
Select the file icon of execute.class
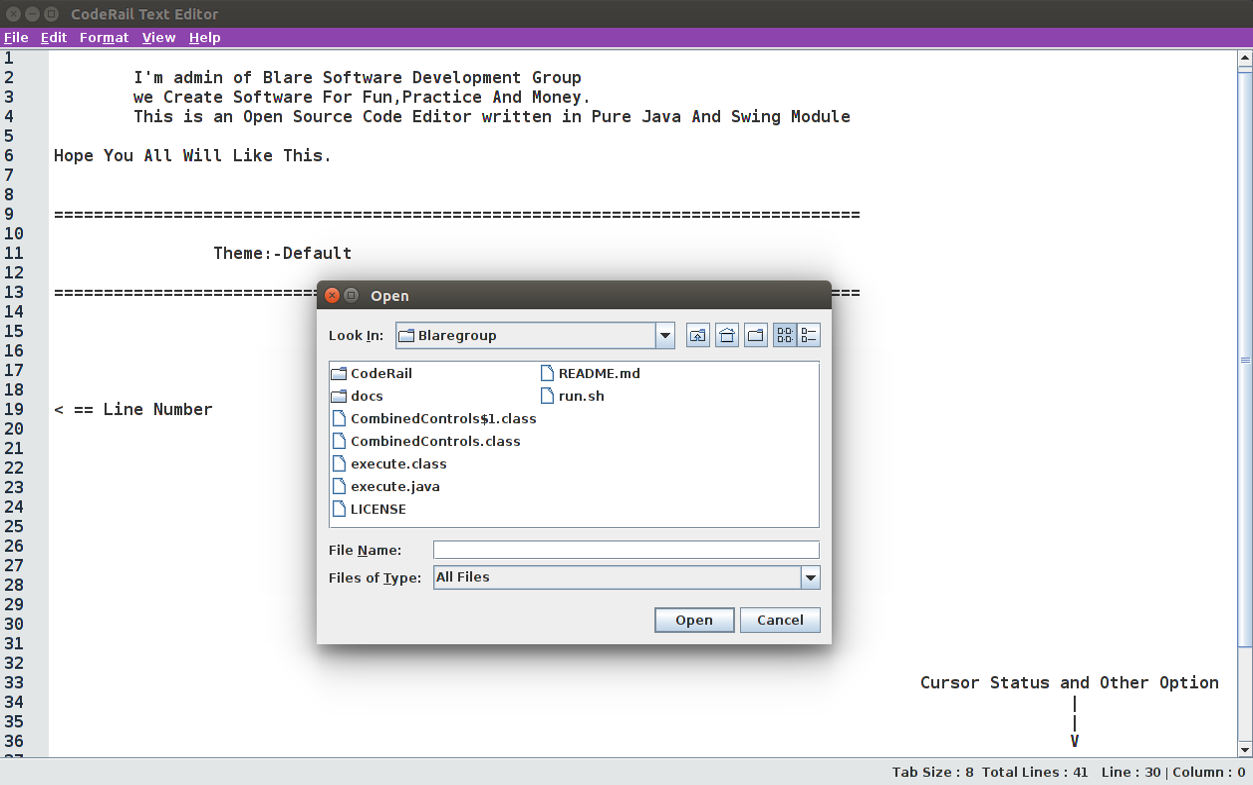338,464
